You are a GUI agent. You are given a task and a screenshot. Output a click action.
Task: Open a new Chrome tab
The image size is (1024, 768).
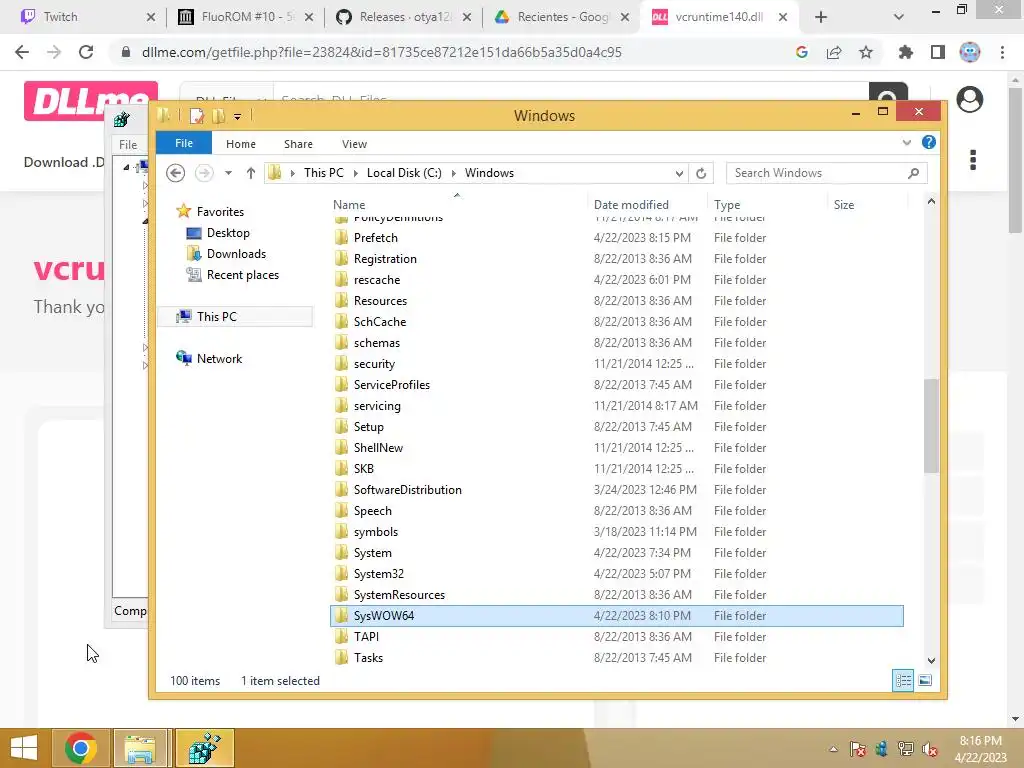821,17
